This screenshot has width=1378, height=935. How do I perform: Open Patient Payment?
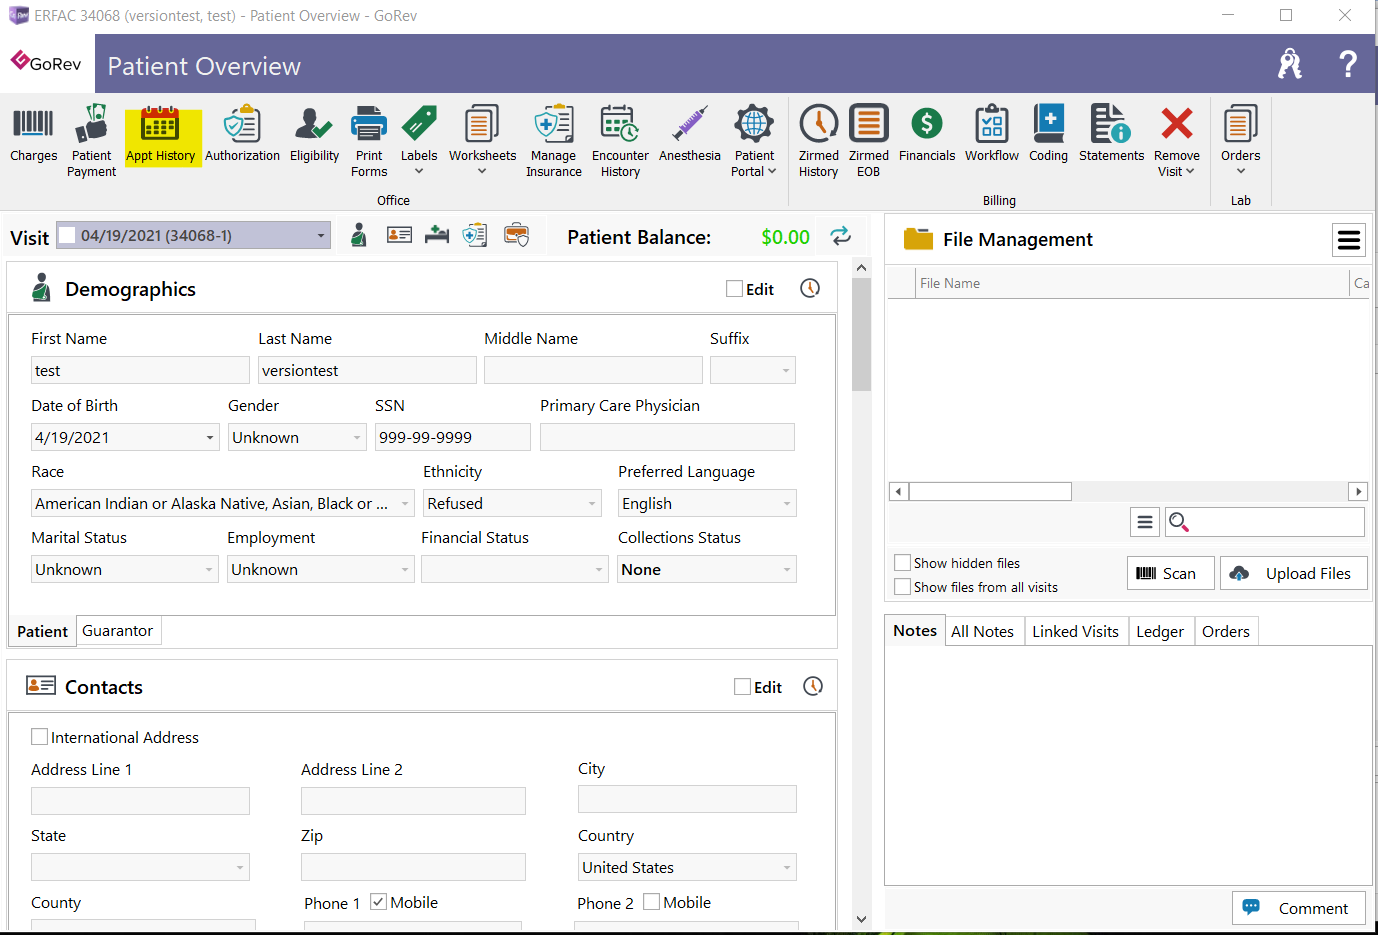click(91, 141)
